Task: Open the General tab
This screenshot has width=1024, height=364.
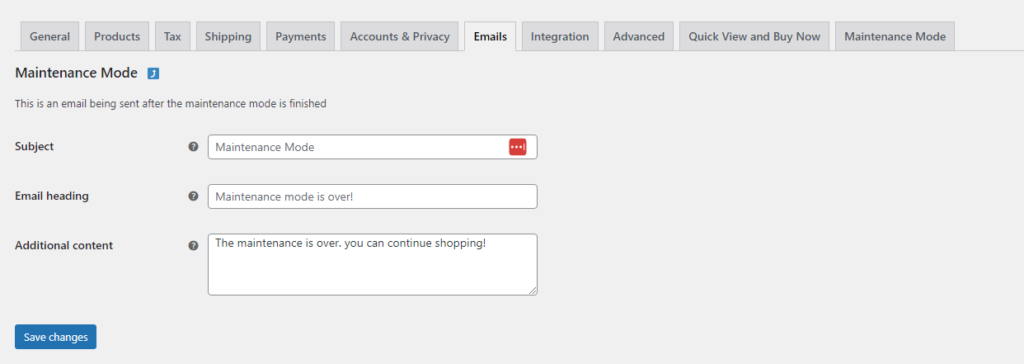Action: (x=50, y=37)
